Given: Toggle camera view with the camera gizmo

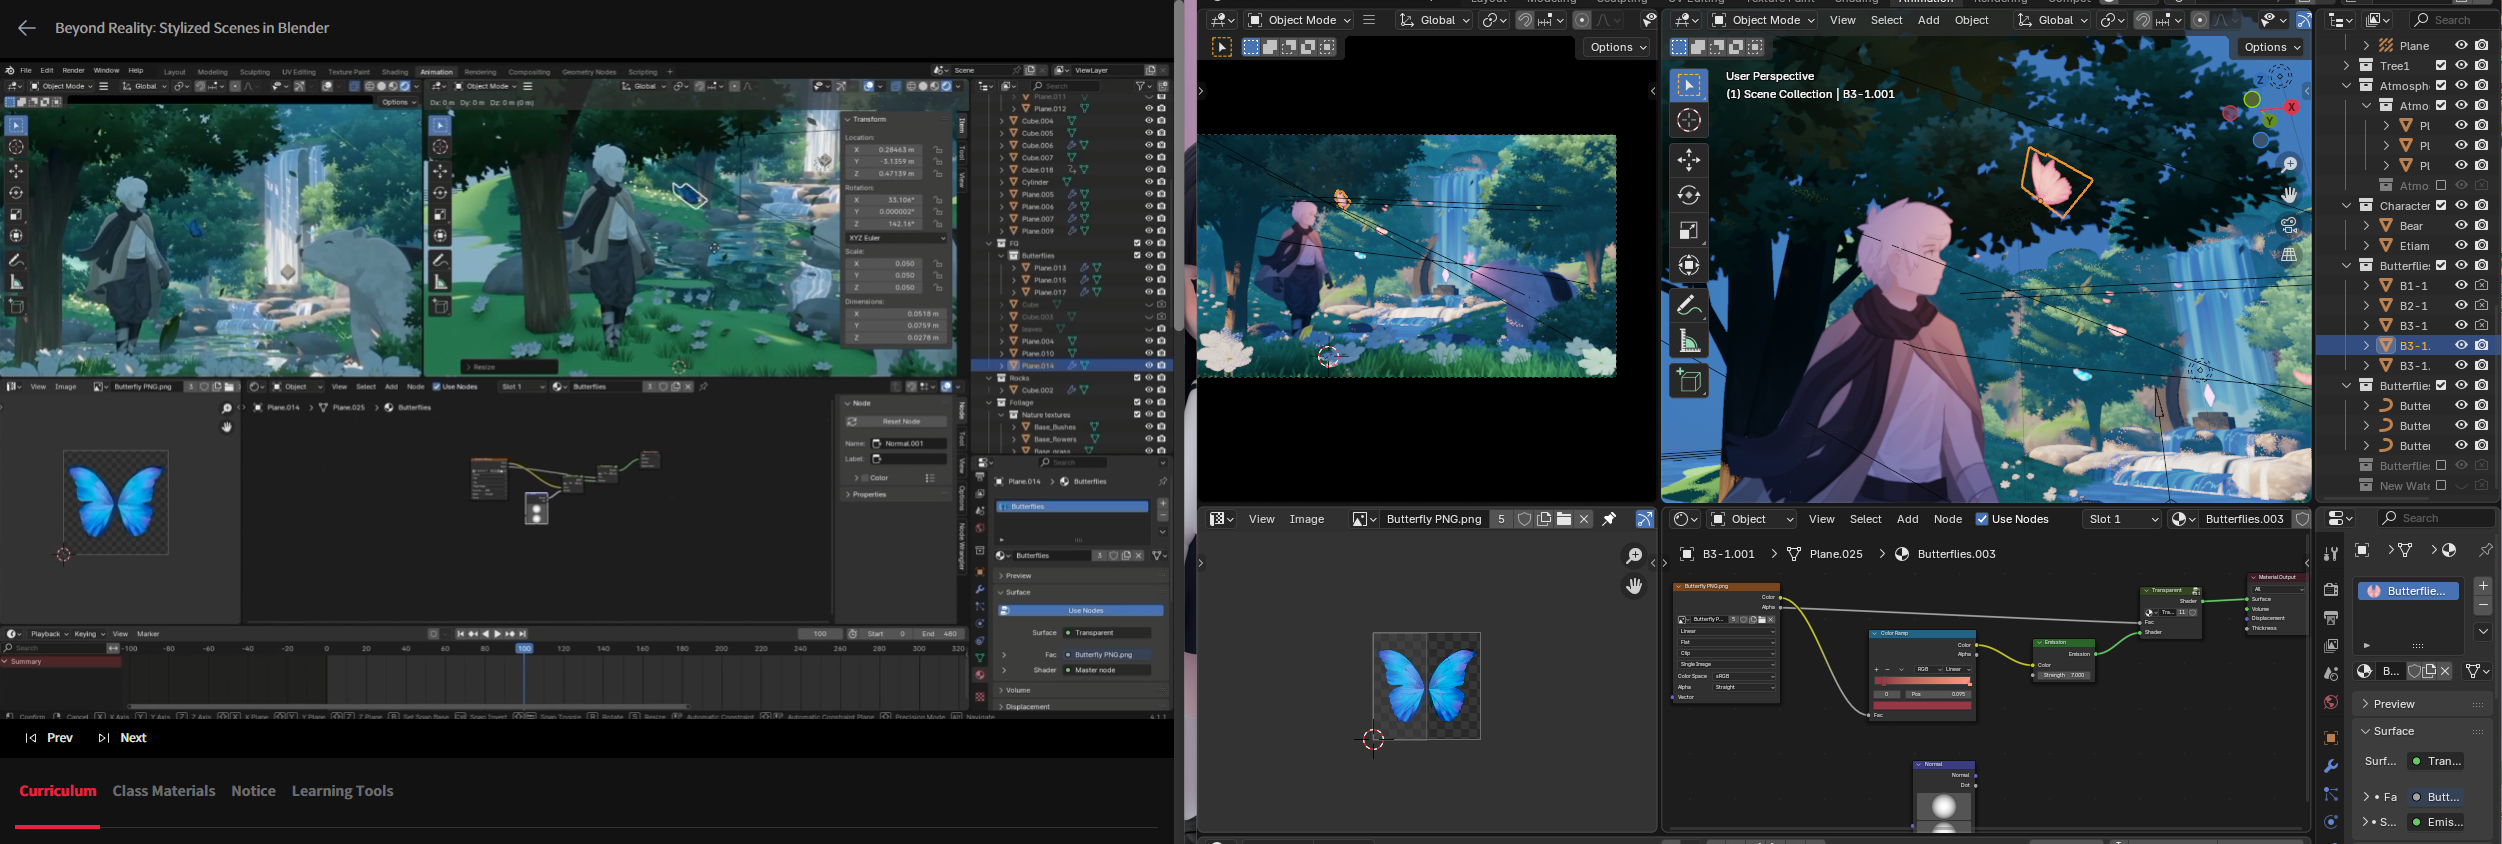Looking at the screenshot, I should tap(2290, 225).
